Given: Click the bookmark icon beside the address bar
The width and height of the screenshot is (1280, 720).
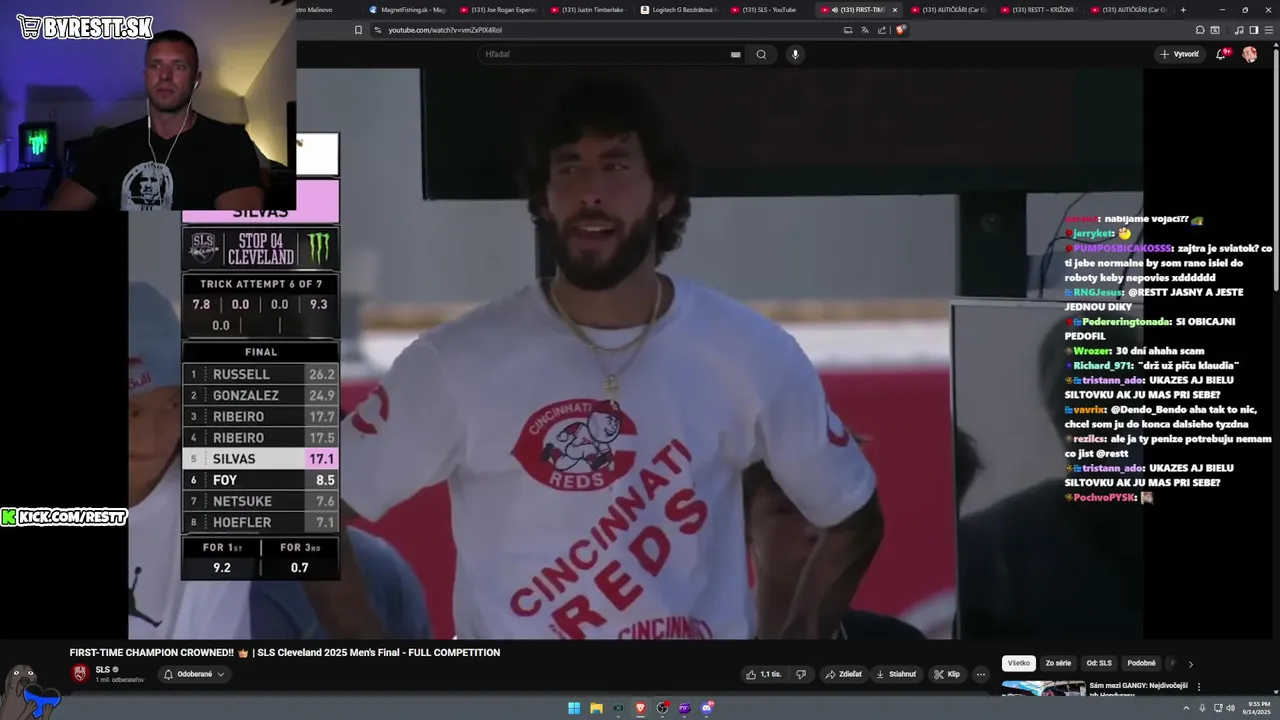Looking at the screenshot, I should tap(358, 30).
